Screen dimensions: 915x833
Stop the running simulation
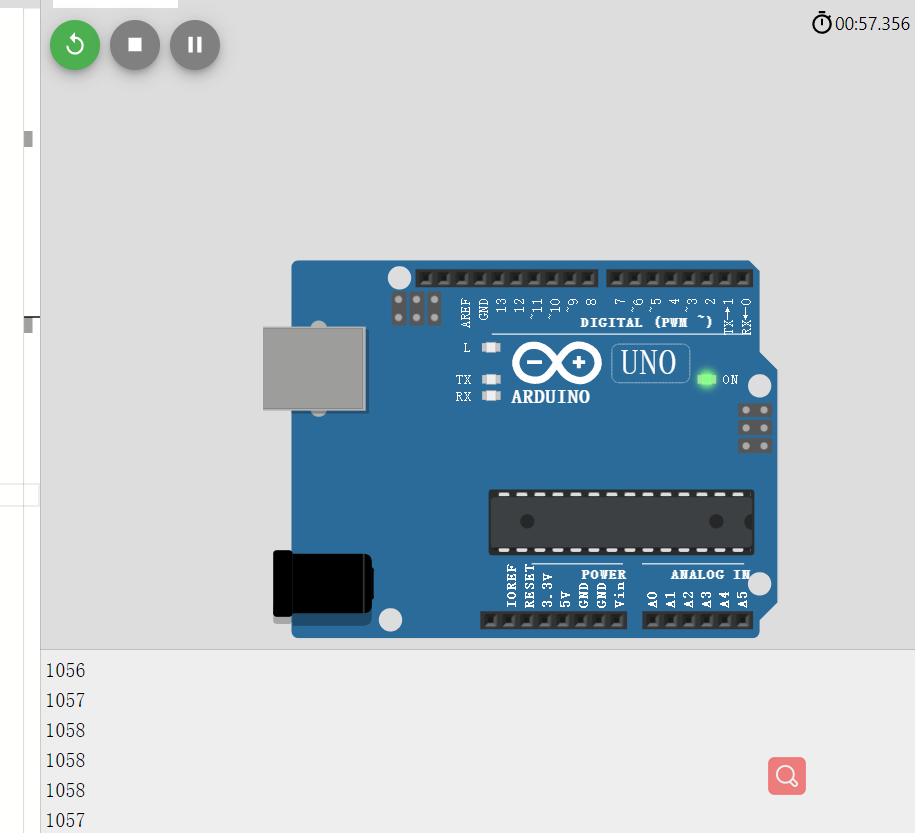click(x=135, y=45)
